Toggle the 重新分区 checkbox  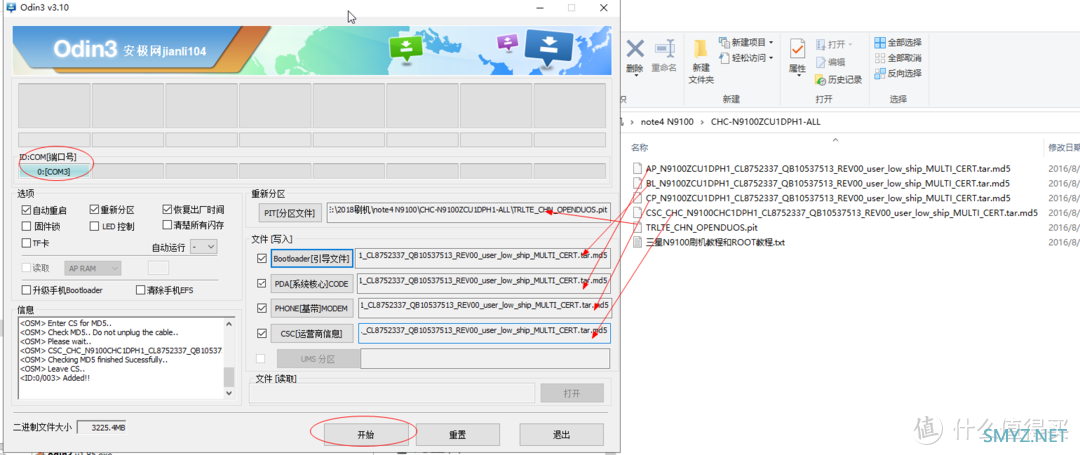[x=94, y=210]
